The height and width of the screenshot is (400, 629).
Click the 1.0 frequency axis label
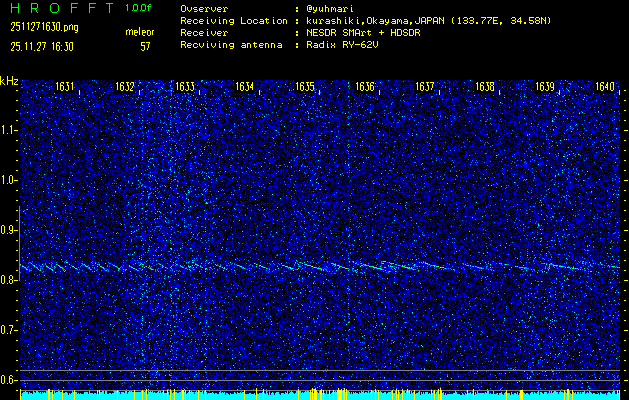(9, 180)
